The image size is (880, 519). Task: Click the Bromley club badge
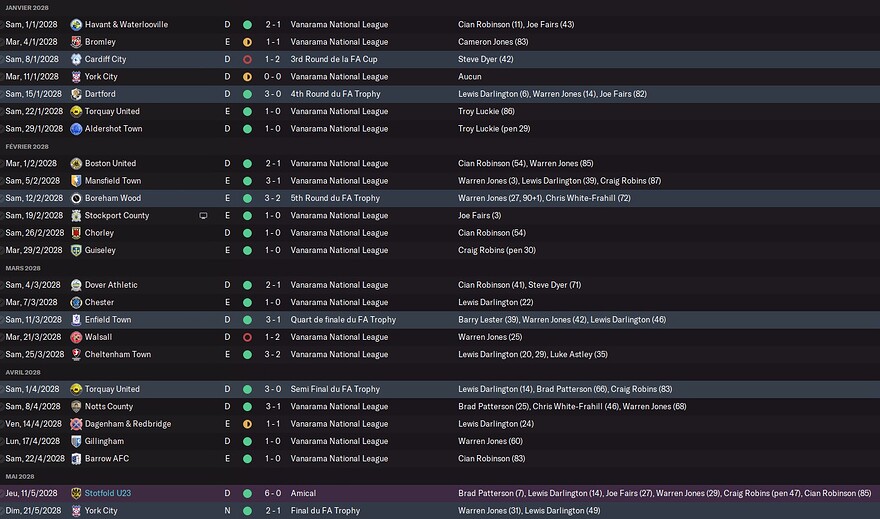click(x=76, y=42)
